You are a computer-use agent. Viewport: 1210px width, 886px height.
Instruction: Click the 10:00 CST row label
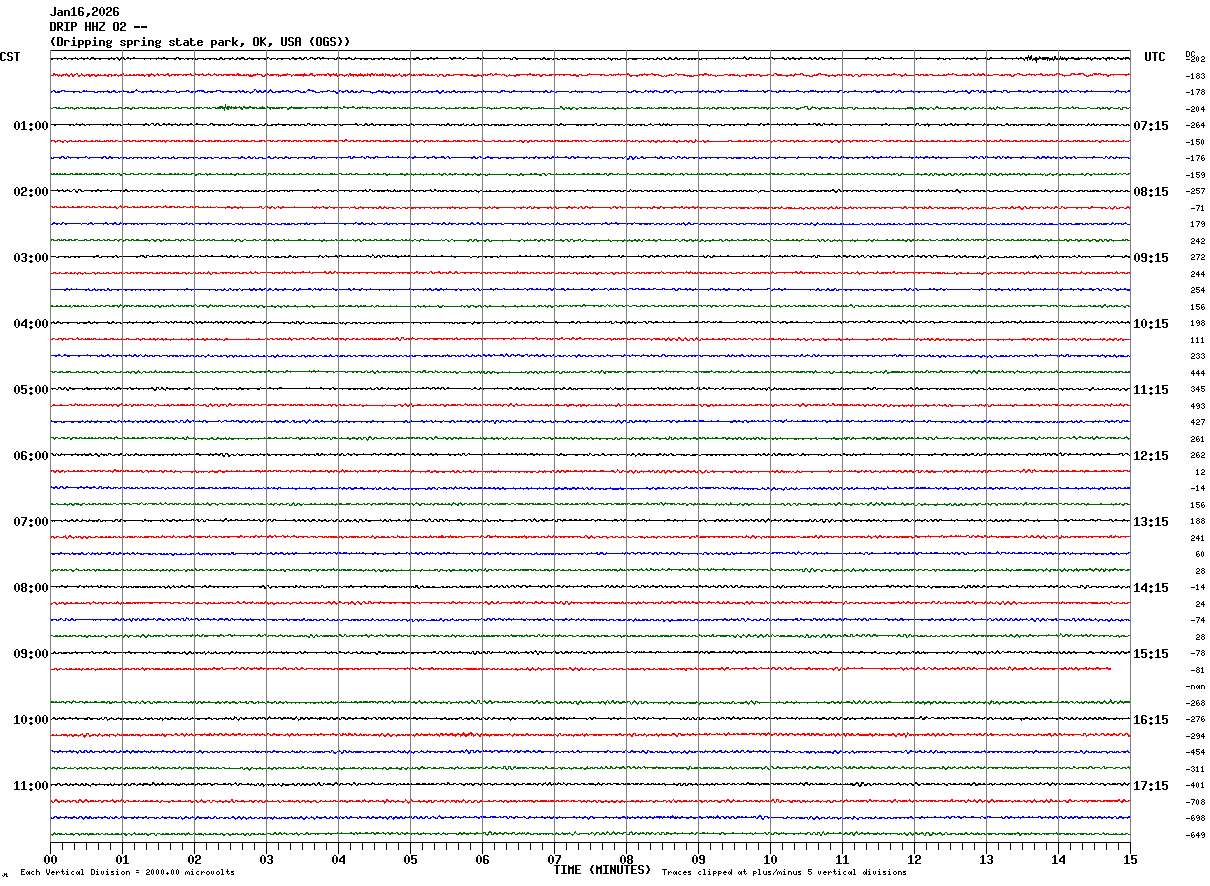30,720
